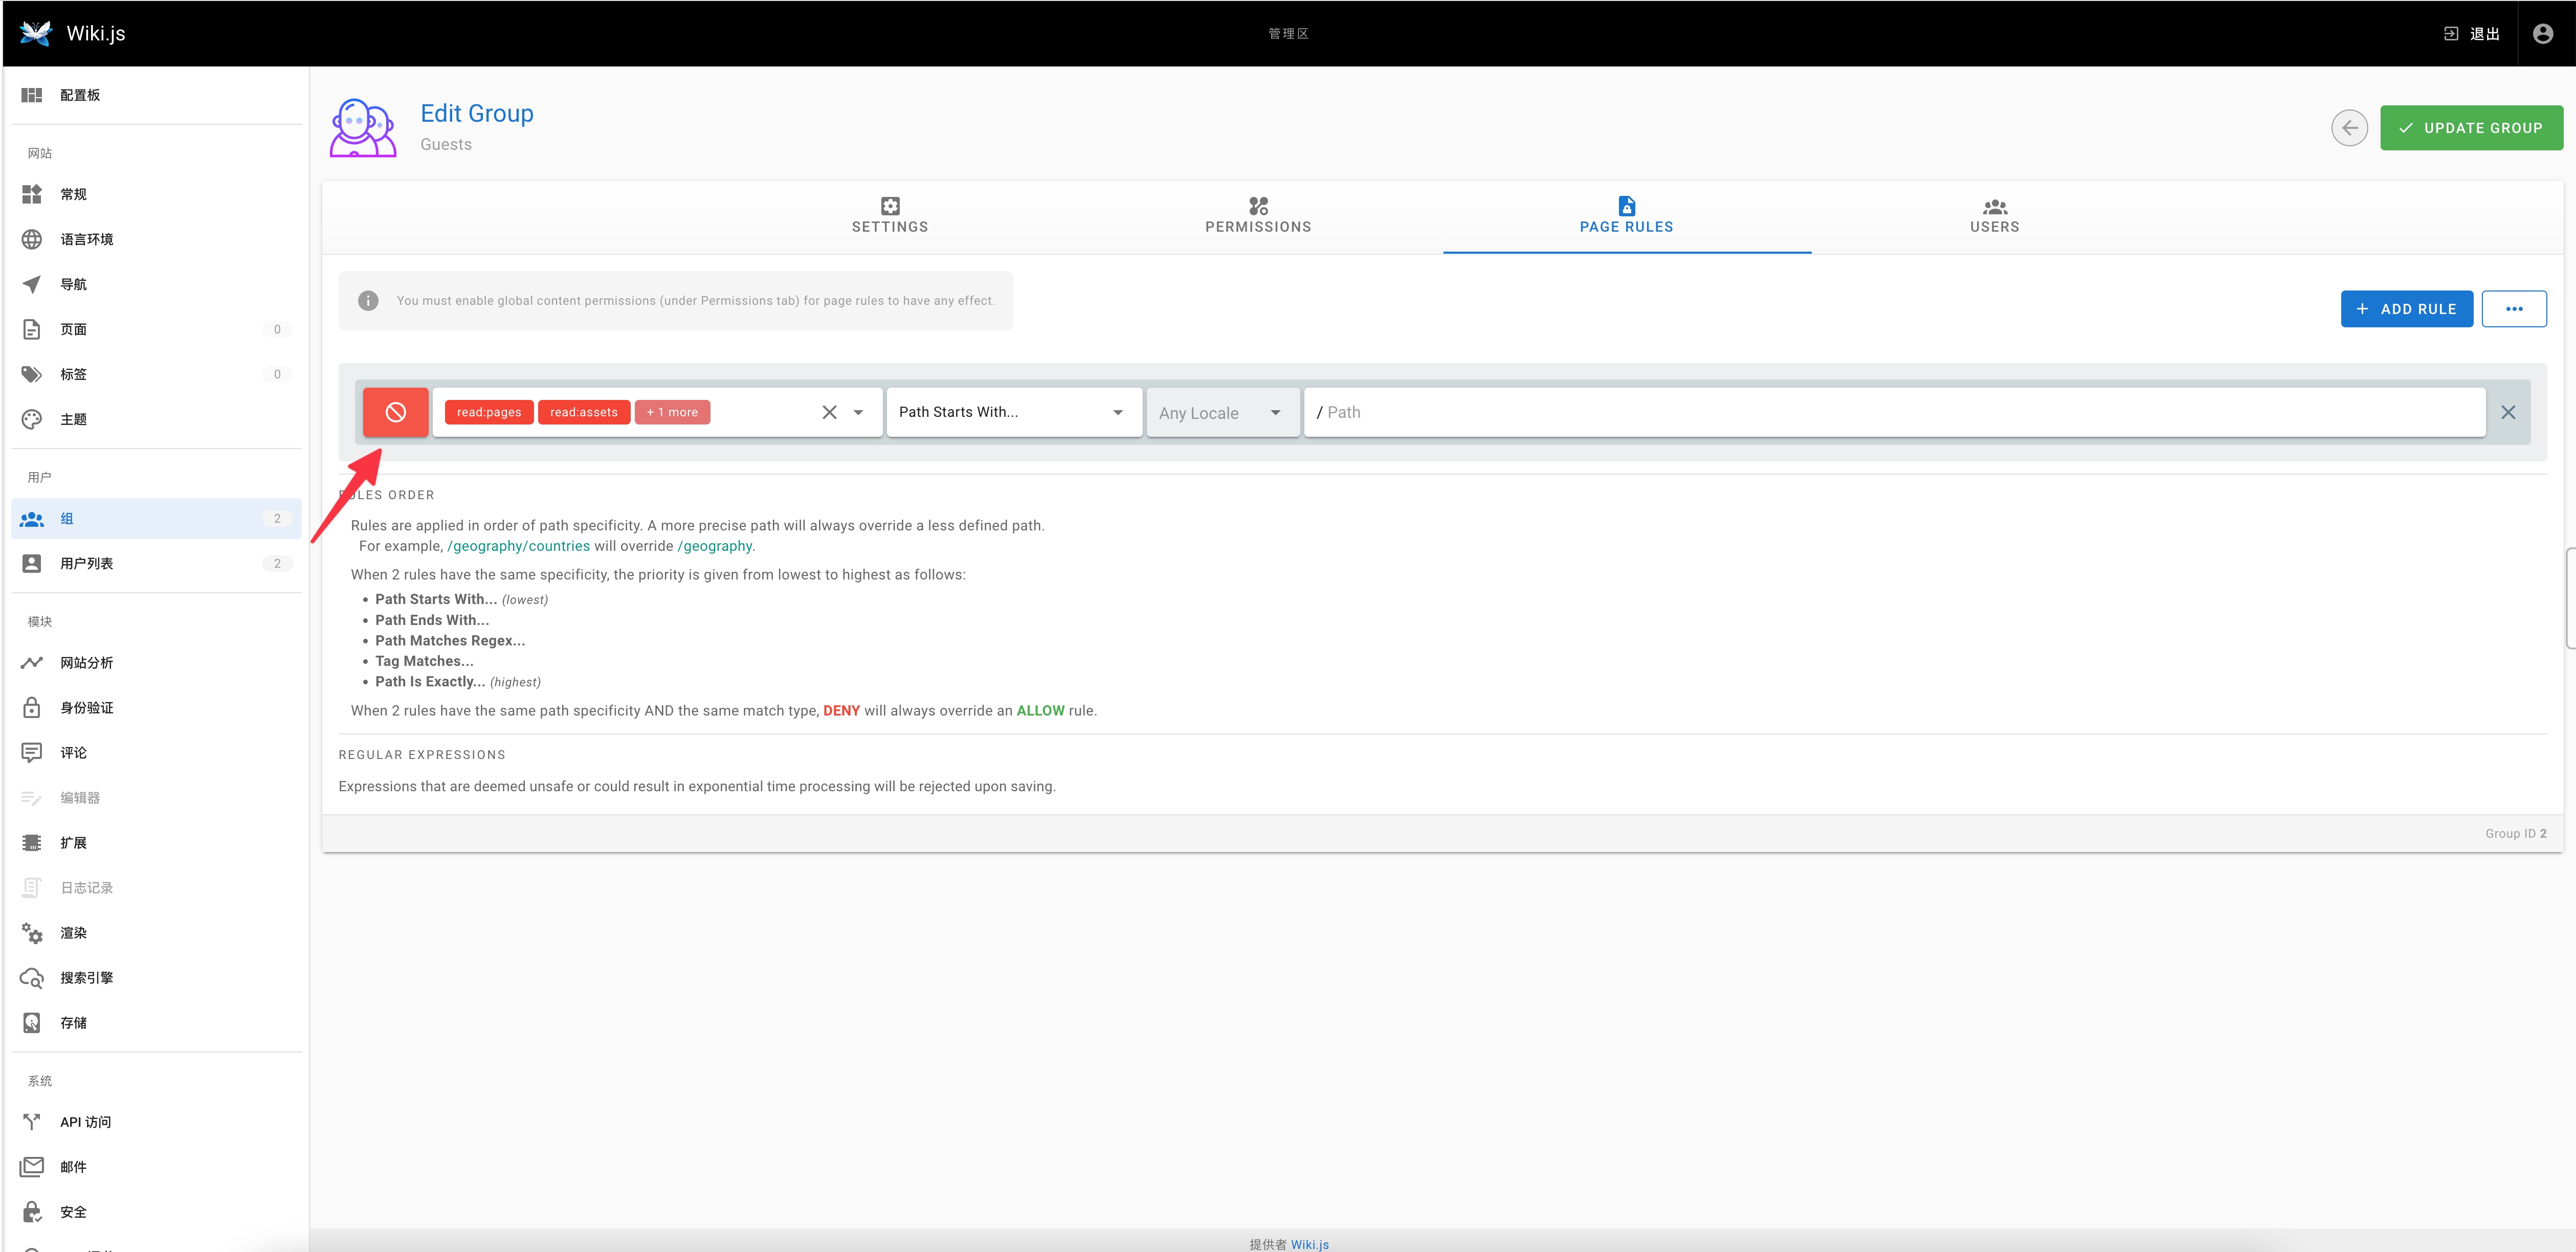Image resolution: width=2576 pixels, height=1252 pixels.
Task: Open 评论 comments module
Action: coord(156,752)
